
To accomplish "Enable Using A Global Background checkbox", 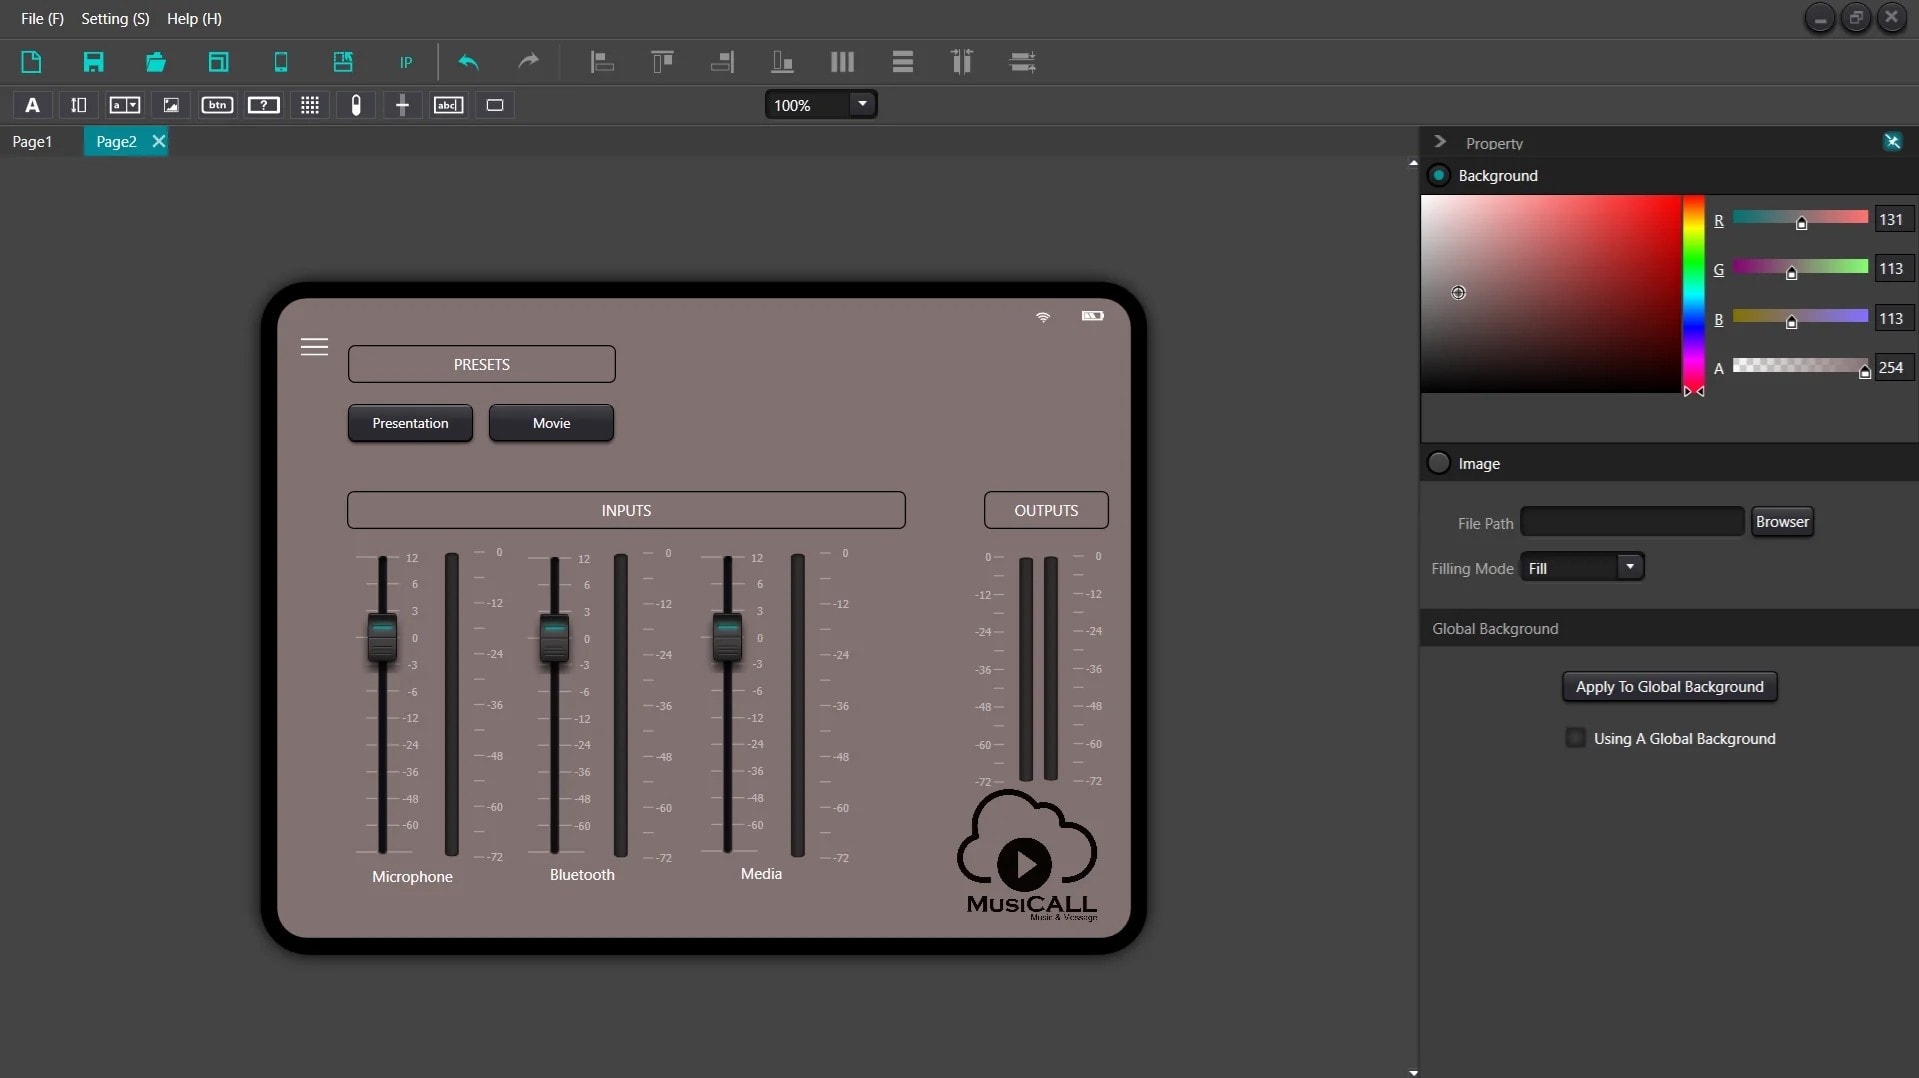I will pos(1575,738).
